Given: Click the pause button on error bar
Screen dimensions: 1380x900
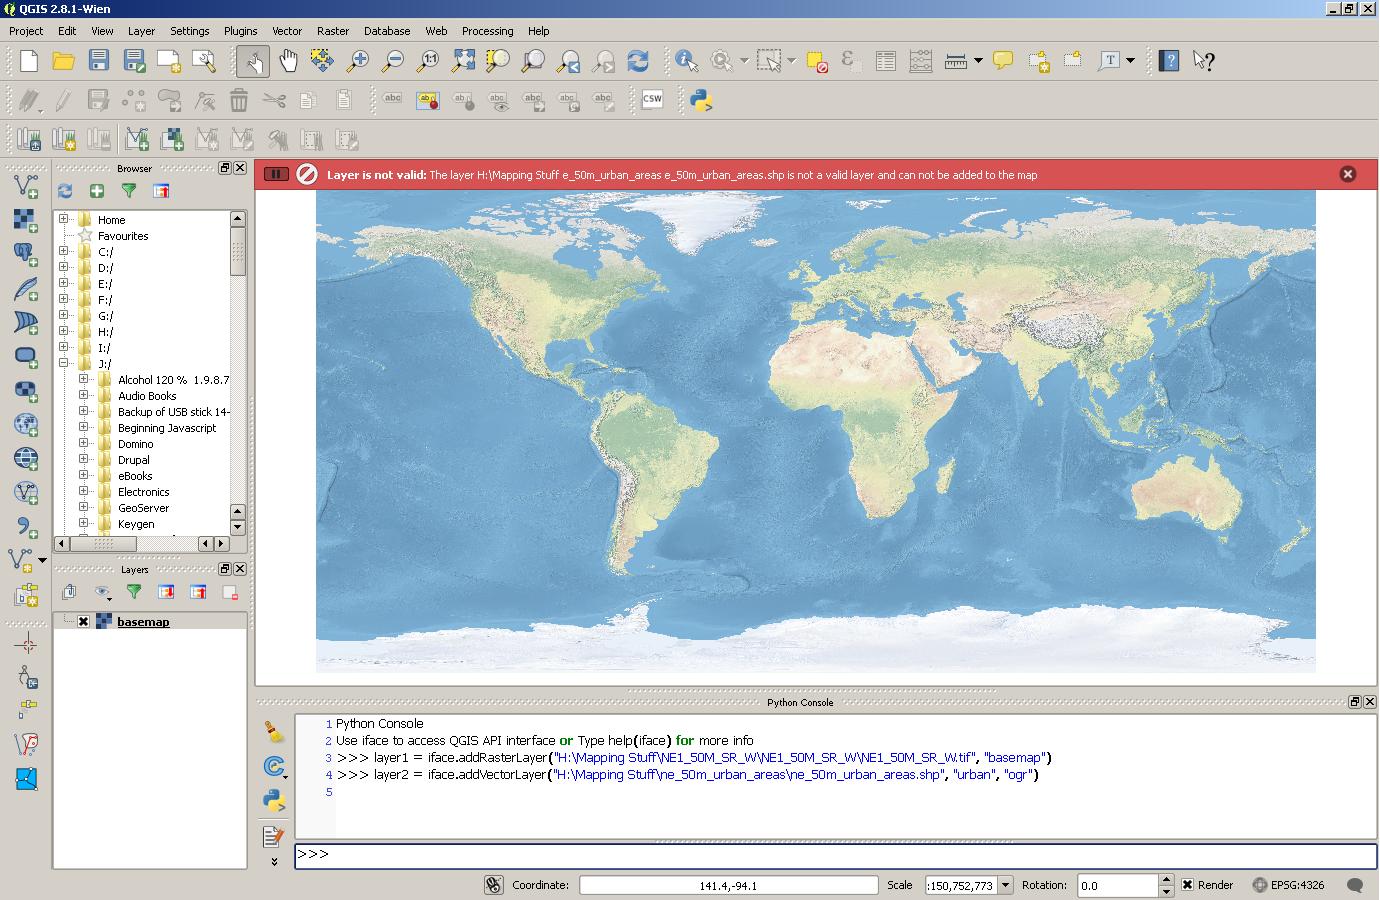Looking at the screenshot, I should (x=276, y=174).
